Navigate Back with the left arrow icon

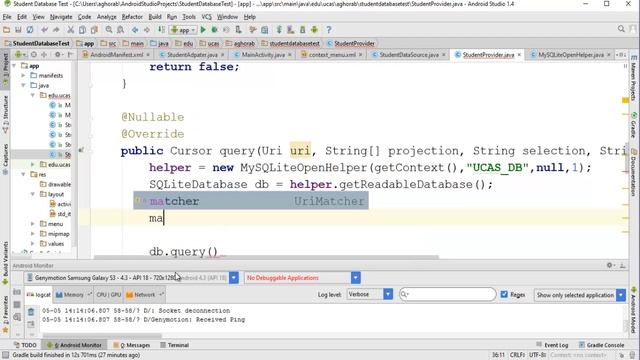coord(135,30)
